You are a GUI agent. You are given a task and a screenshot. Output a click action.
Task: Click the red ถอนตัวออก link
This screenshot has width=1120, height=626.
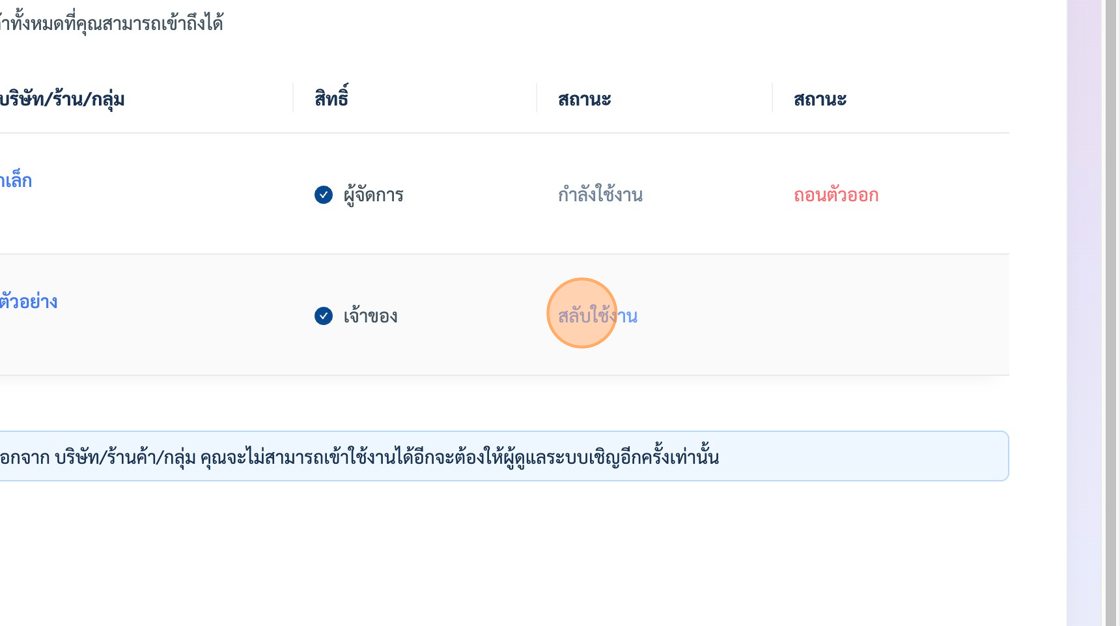click(836, 194)
